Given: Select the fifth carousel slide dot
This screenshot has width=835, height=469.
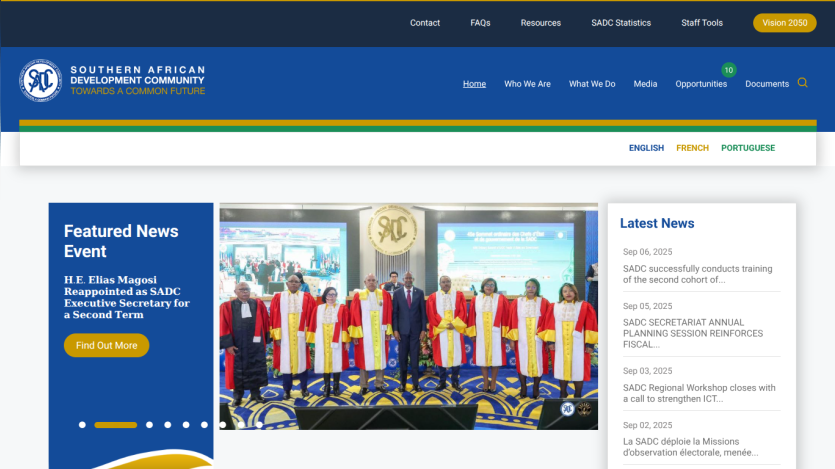Looking at the screenshot, I should 186,425.
